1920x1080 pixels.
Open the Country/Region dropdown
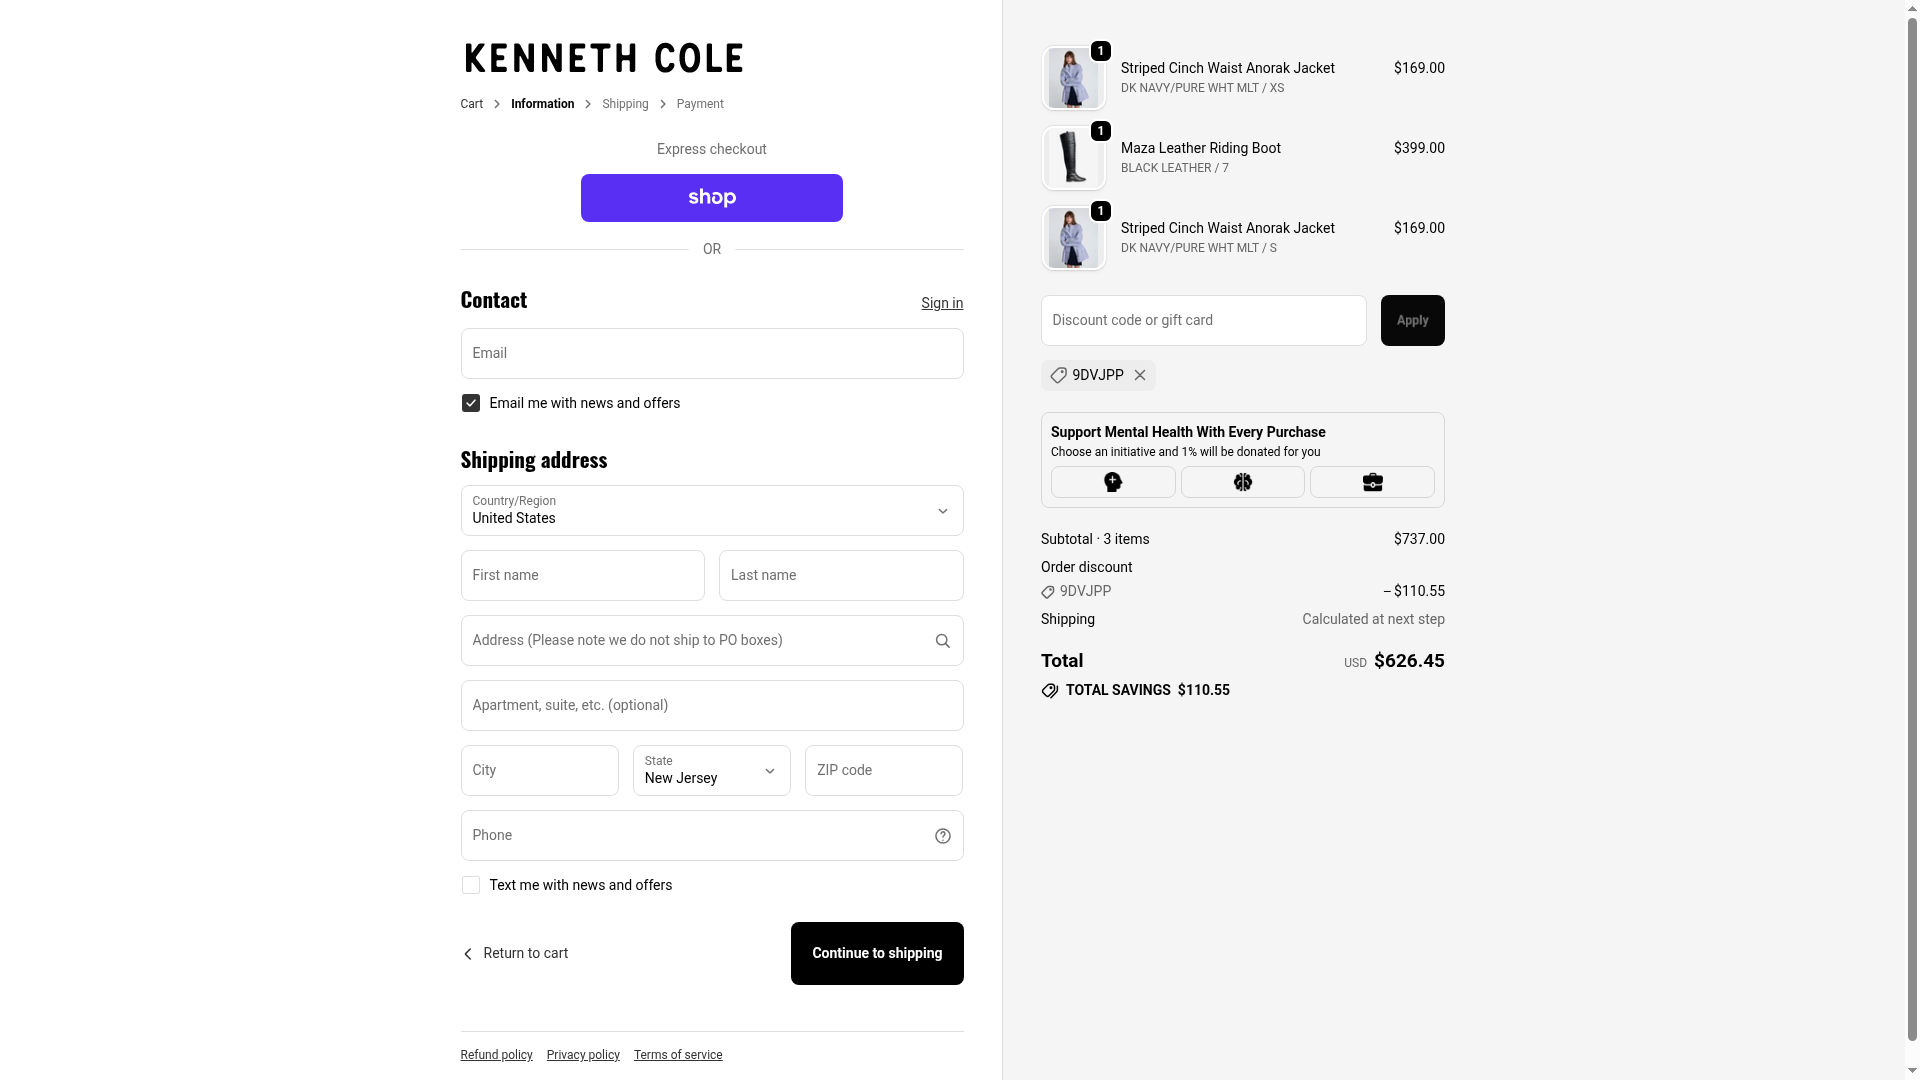coord(711,511)
